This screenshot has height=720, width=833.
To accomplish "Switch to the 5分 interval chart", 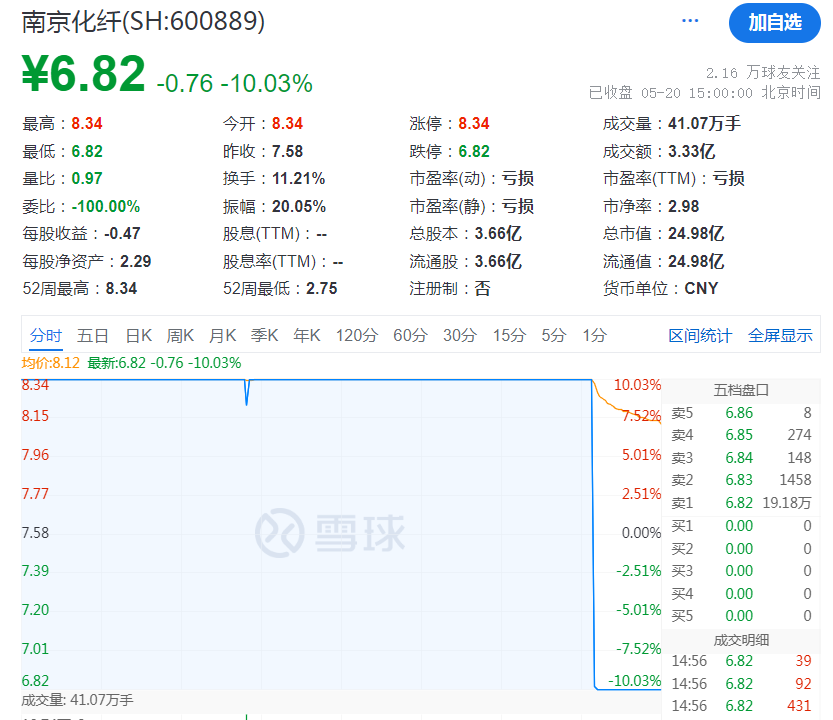I will point(554,335).
